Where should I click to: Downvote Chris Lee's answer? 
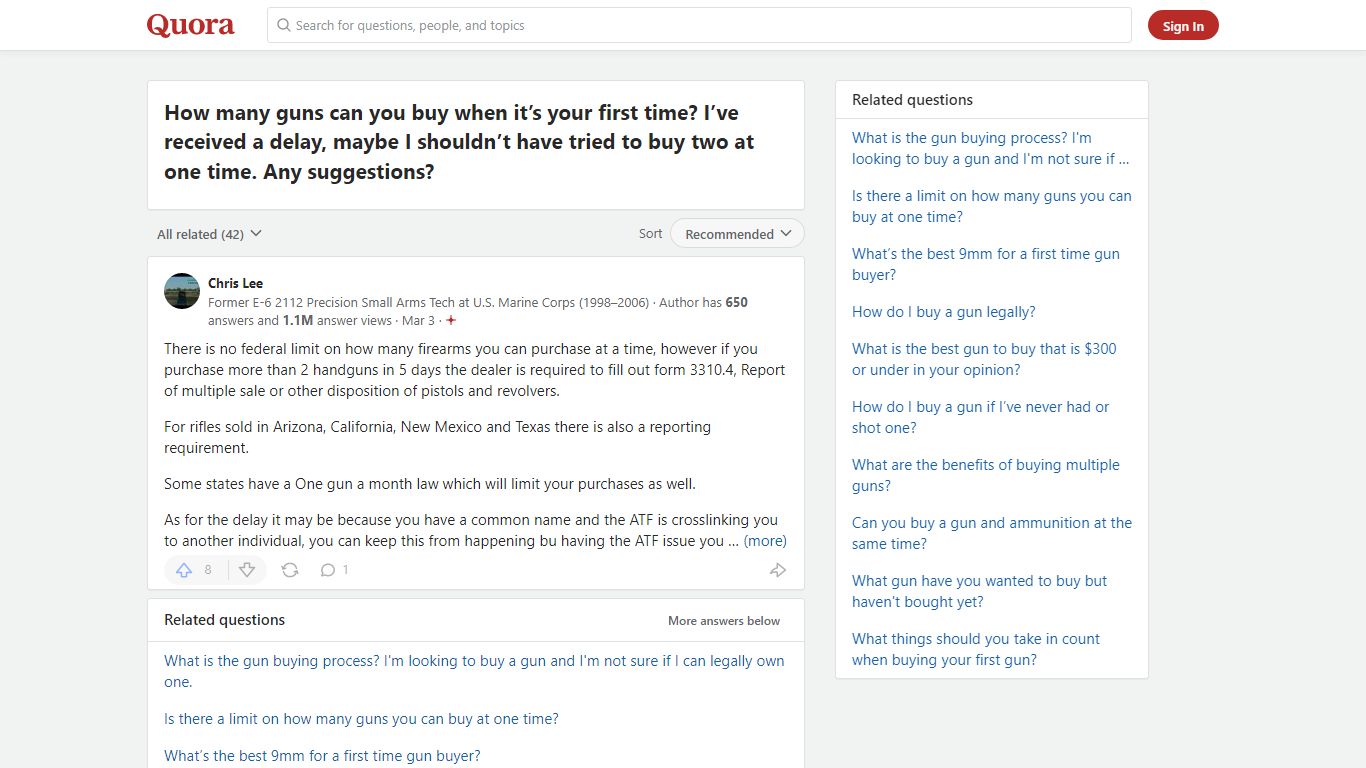point(247,570)
